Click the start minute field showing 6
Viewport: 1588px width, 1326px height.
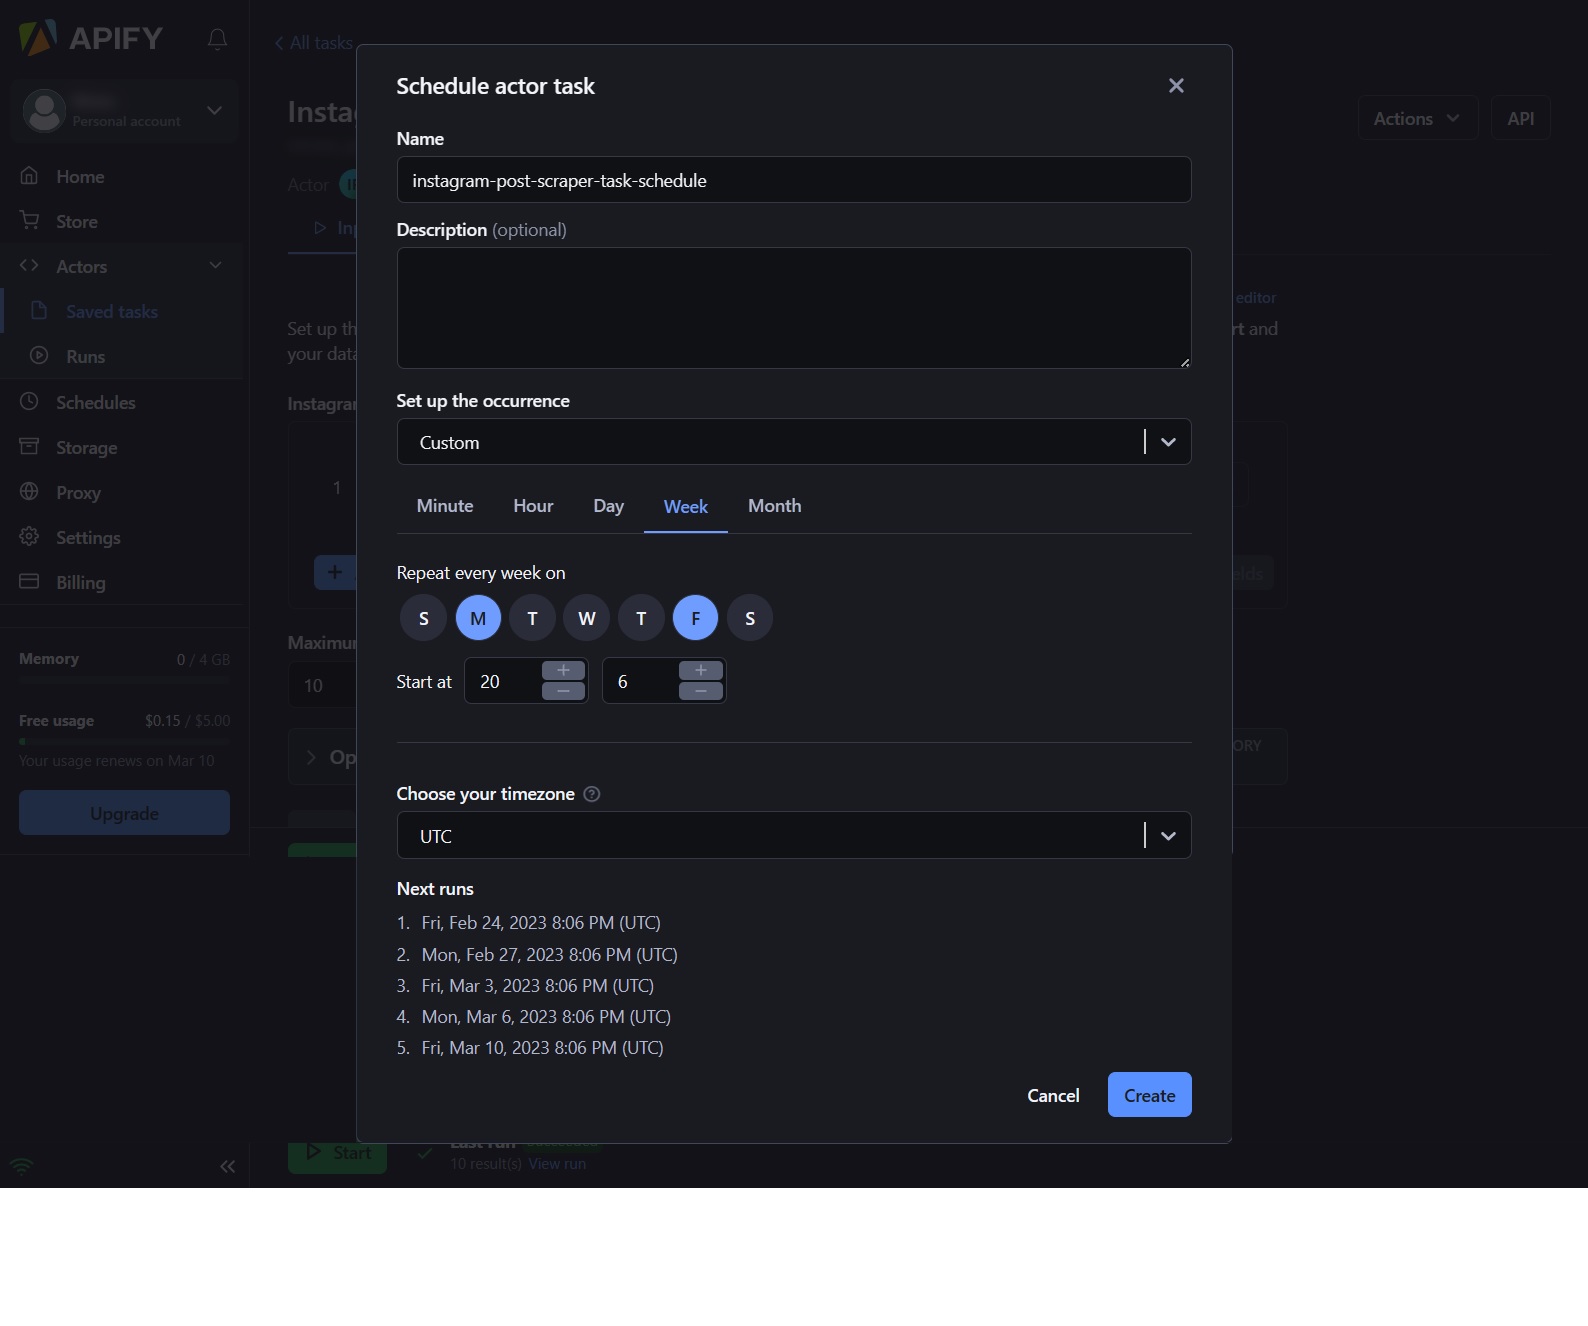641,681
